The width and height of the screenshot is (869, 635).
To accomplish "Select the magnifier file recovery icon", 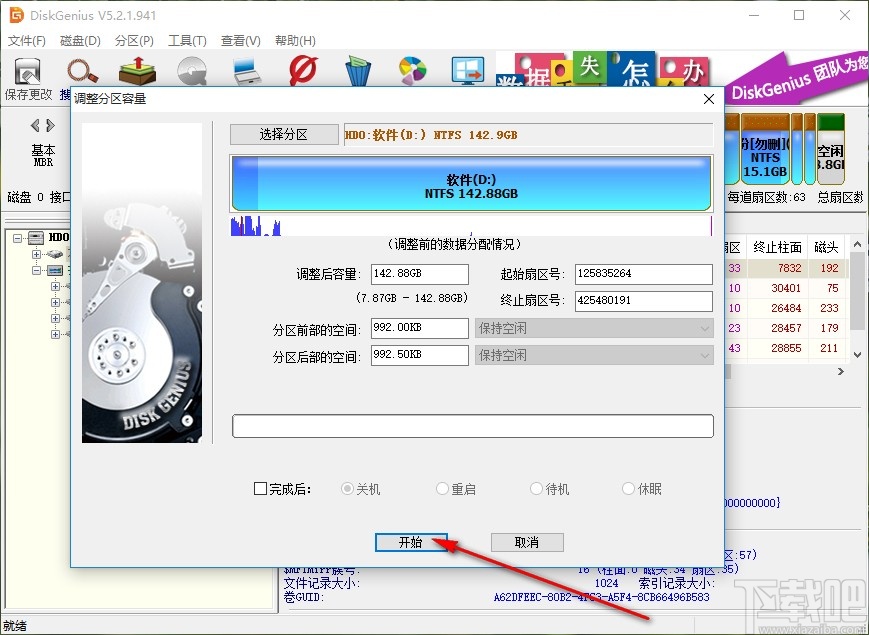I will pyautogui.click(x=81, y=72).
